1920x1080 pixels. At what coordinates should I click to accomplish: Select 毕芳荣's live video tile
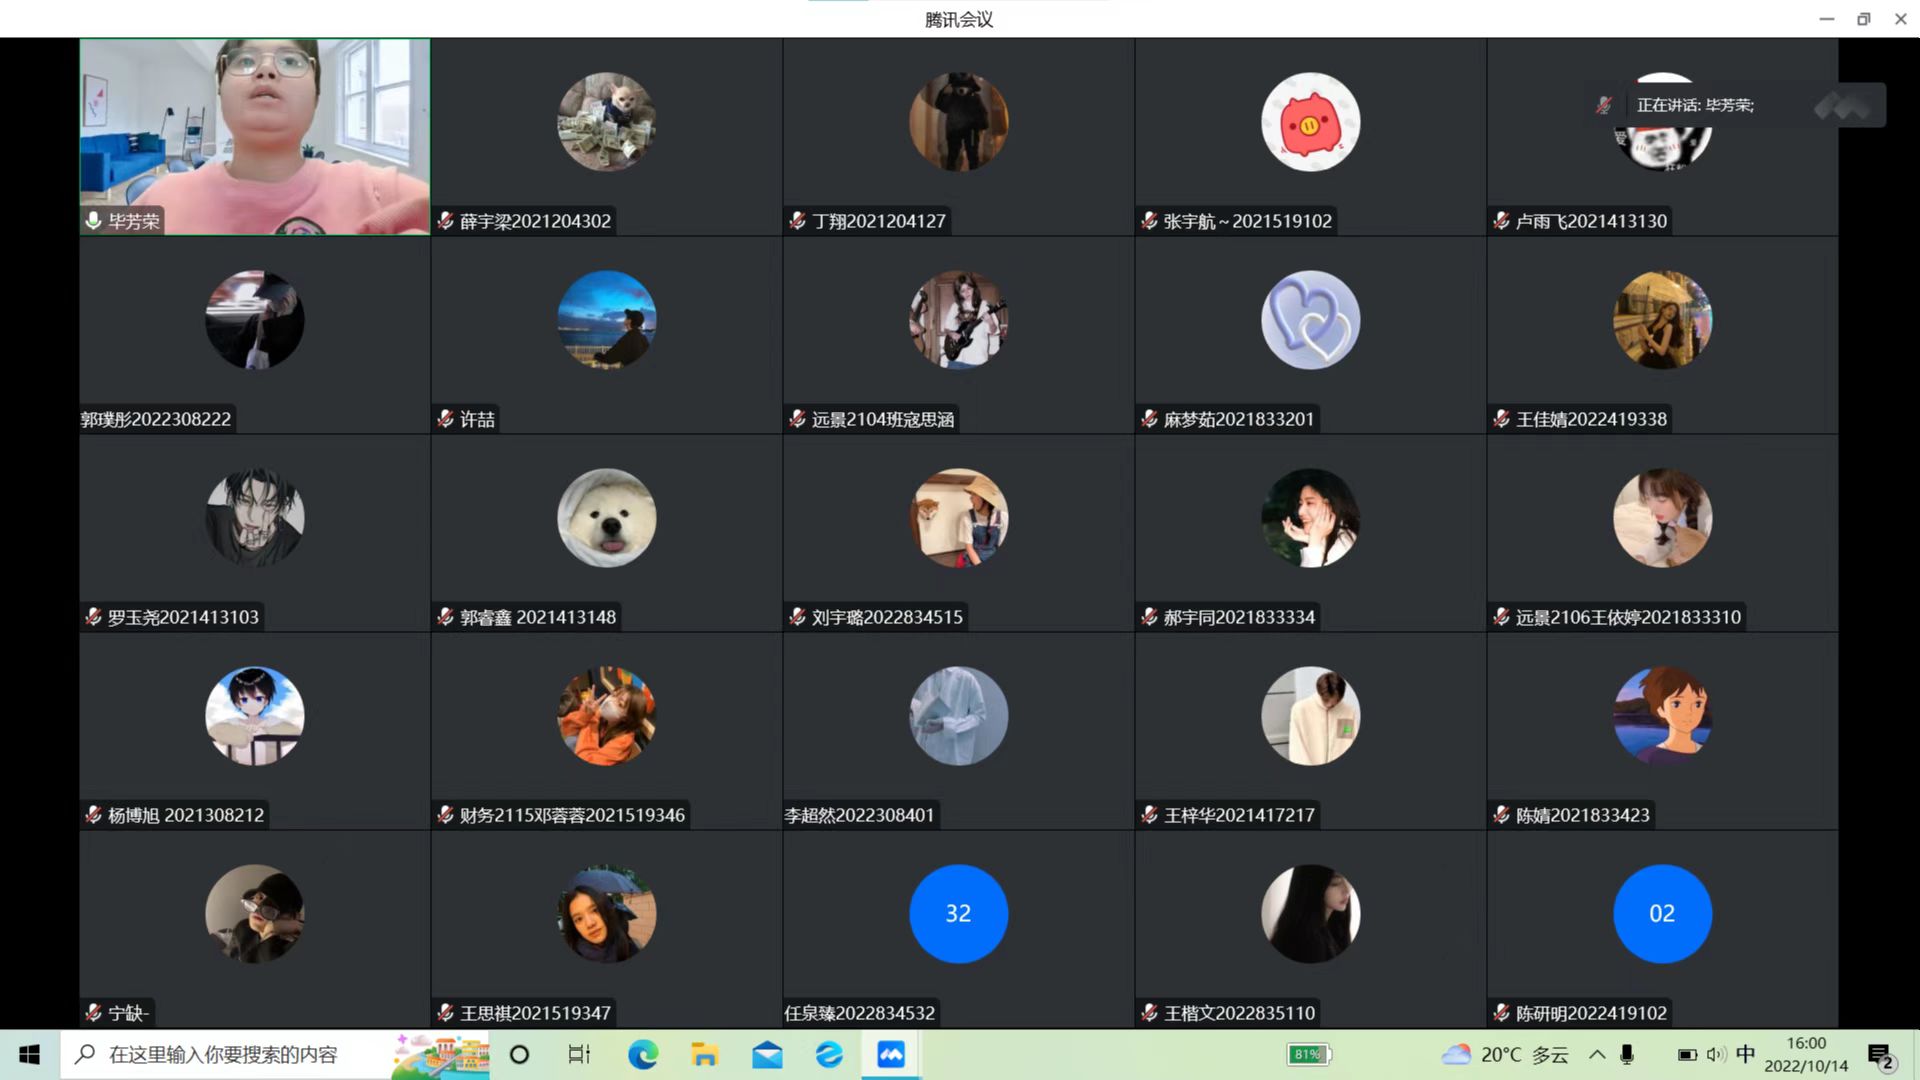(255, 137)
